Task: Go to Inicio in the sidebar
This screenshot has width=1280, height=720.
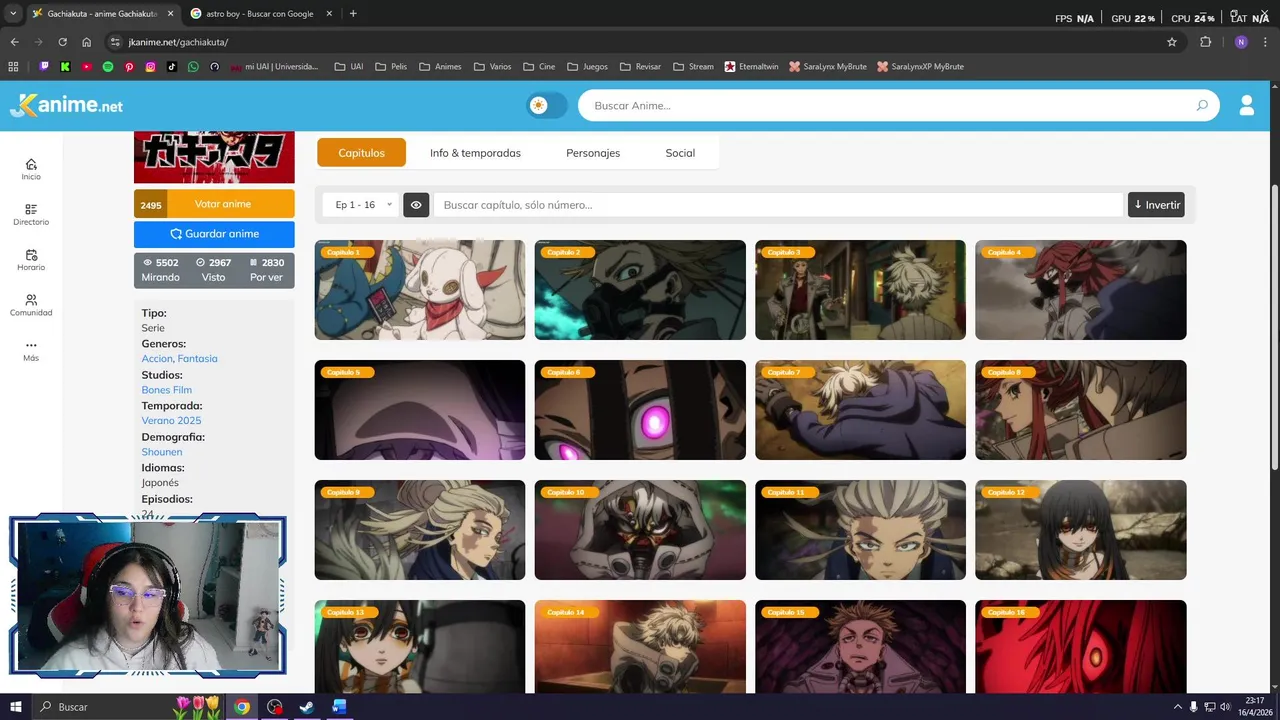Action: coord(31,169)
